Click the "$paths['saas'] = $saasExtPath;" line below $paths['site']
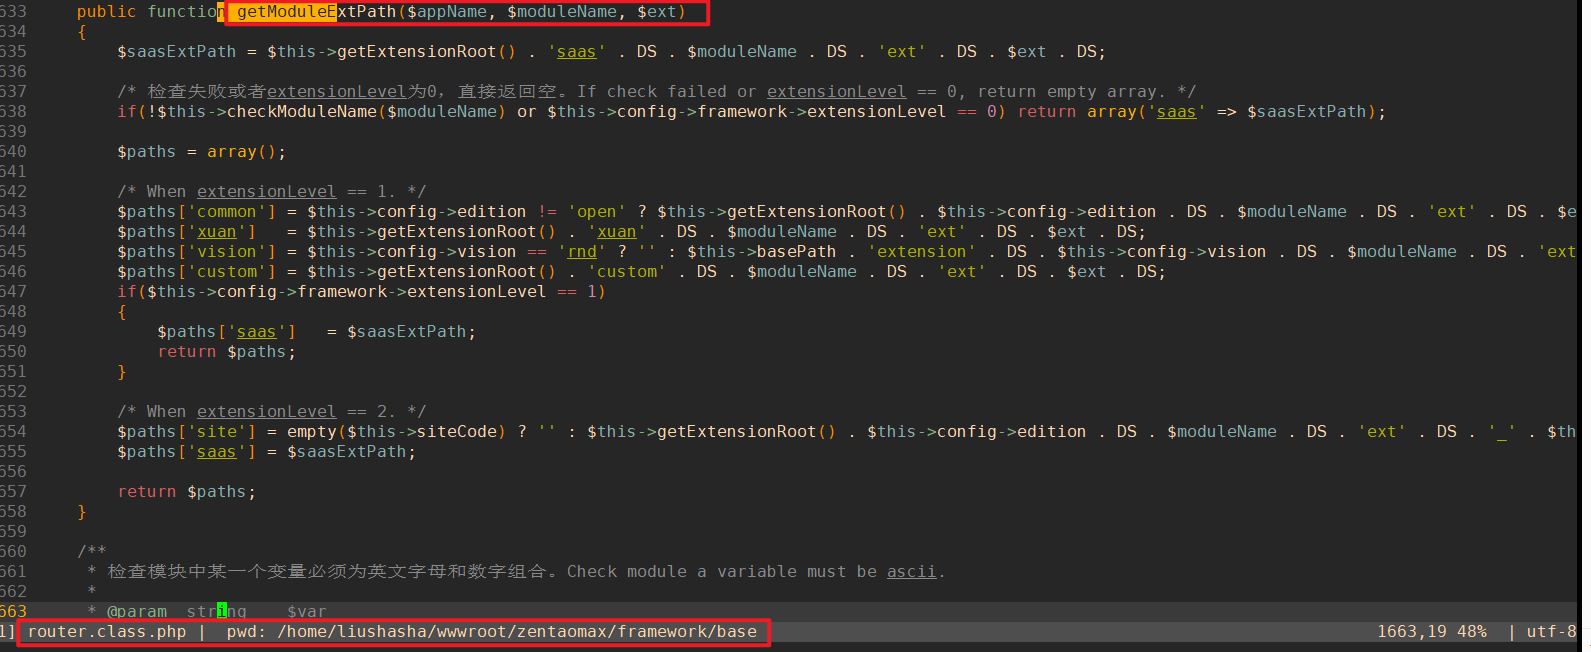1591x652 pixels. pyautogui.click(x=267, y=452)
